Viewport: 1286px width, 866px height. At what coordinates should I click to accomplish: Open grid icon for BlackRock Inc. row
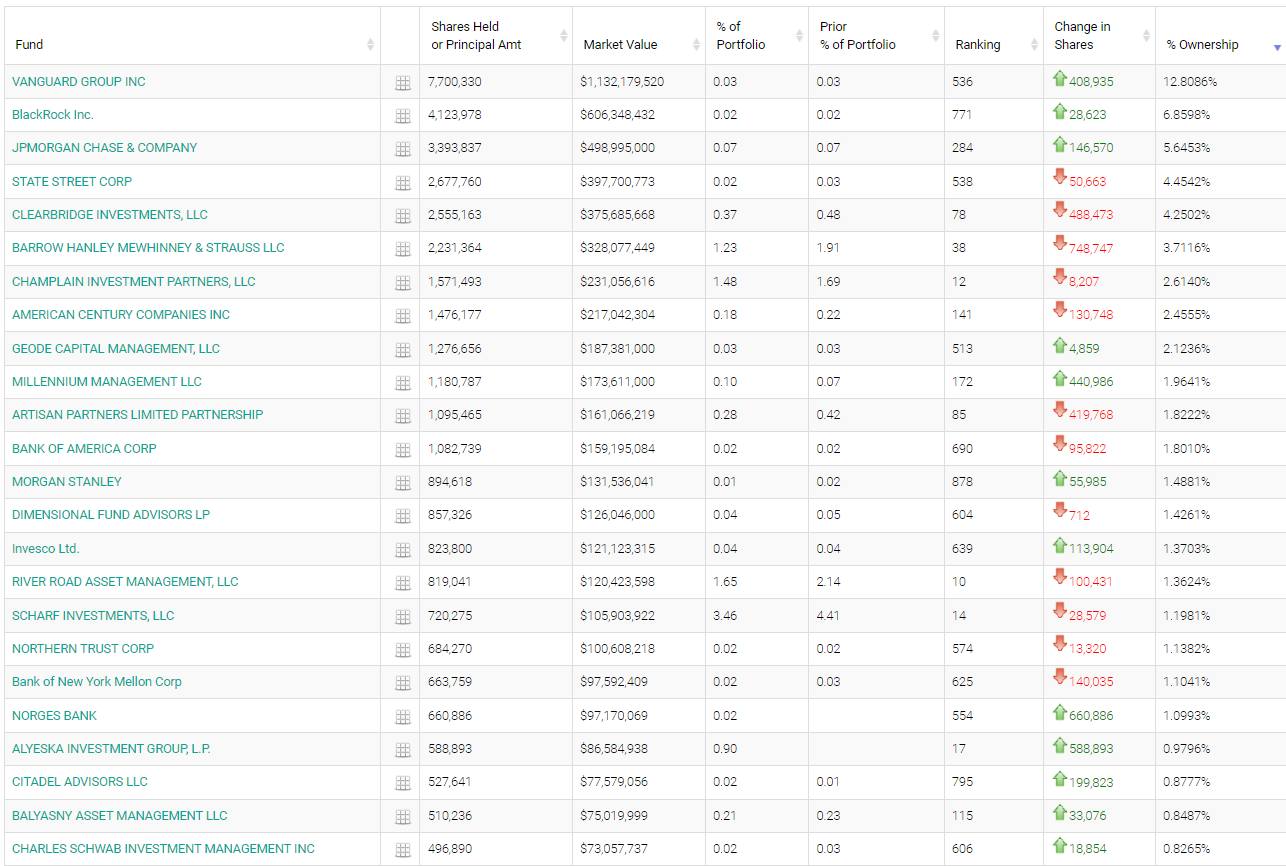pos(403,116)
